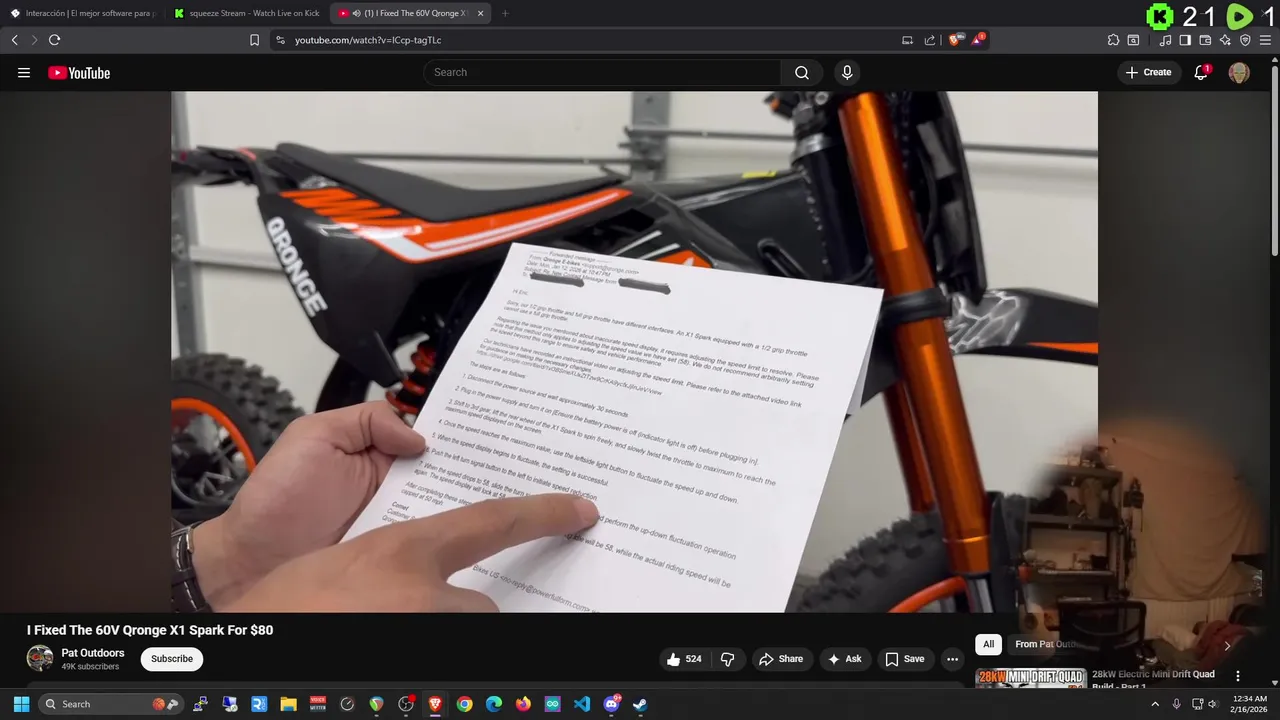Open more actions three-dot menu below video
1280x720 pixels.
tap(953, 659)
